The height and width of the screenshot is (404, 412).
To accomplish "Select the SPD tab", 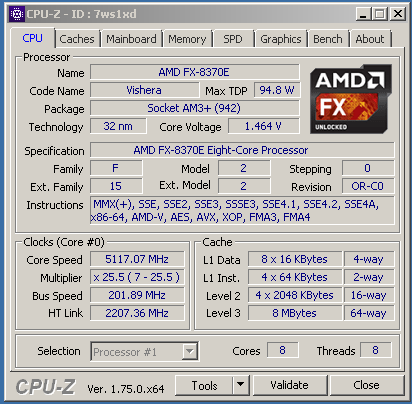I will point(233,39).
